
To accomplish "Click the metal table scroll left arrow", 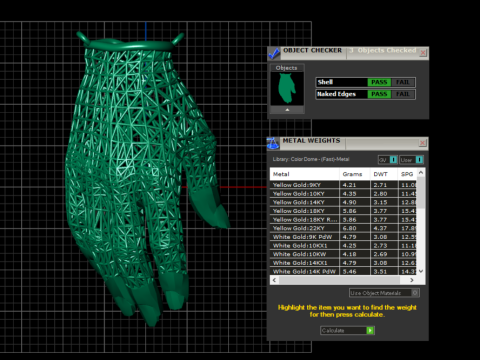I will [274, 280].
